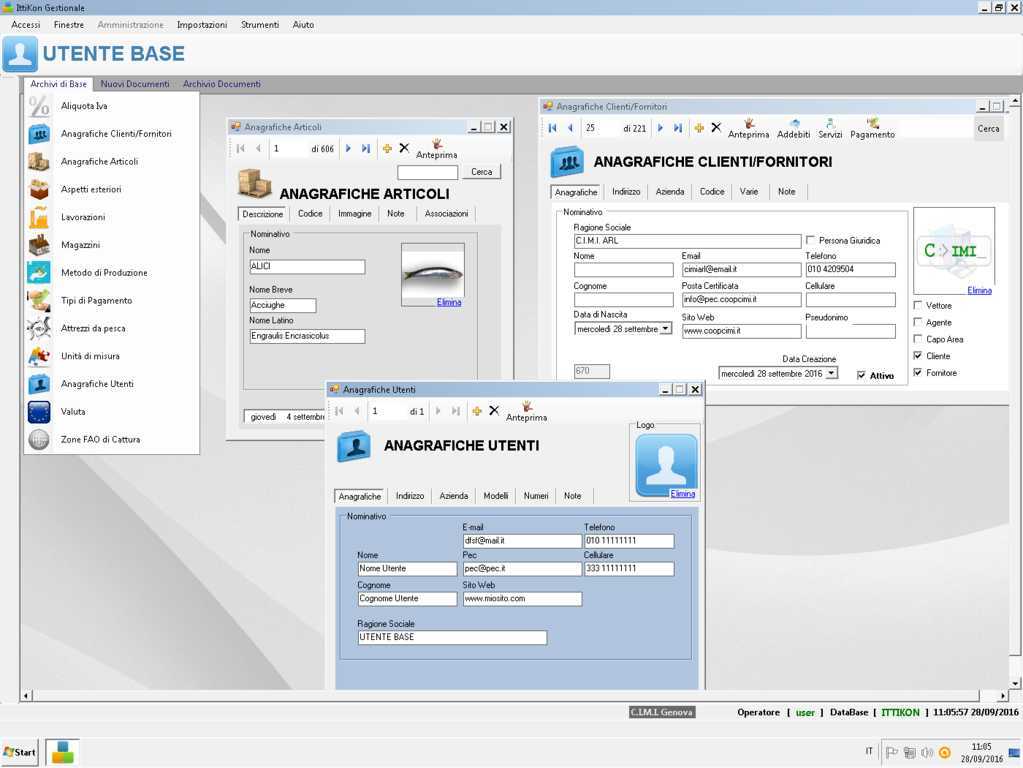
Task: Delete current record in Anagrafiche Utenti
Action: tap(494, 410)
